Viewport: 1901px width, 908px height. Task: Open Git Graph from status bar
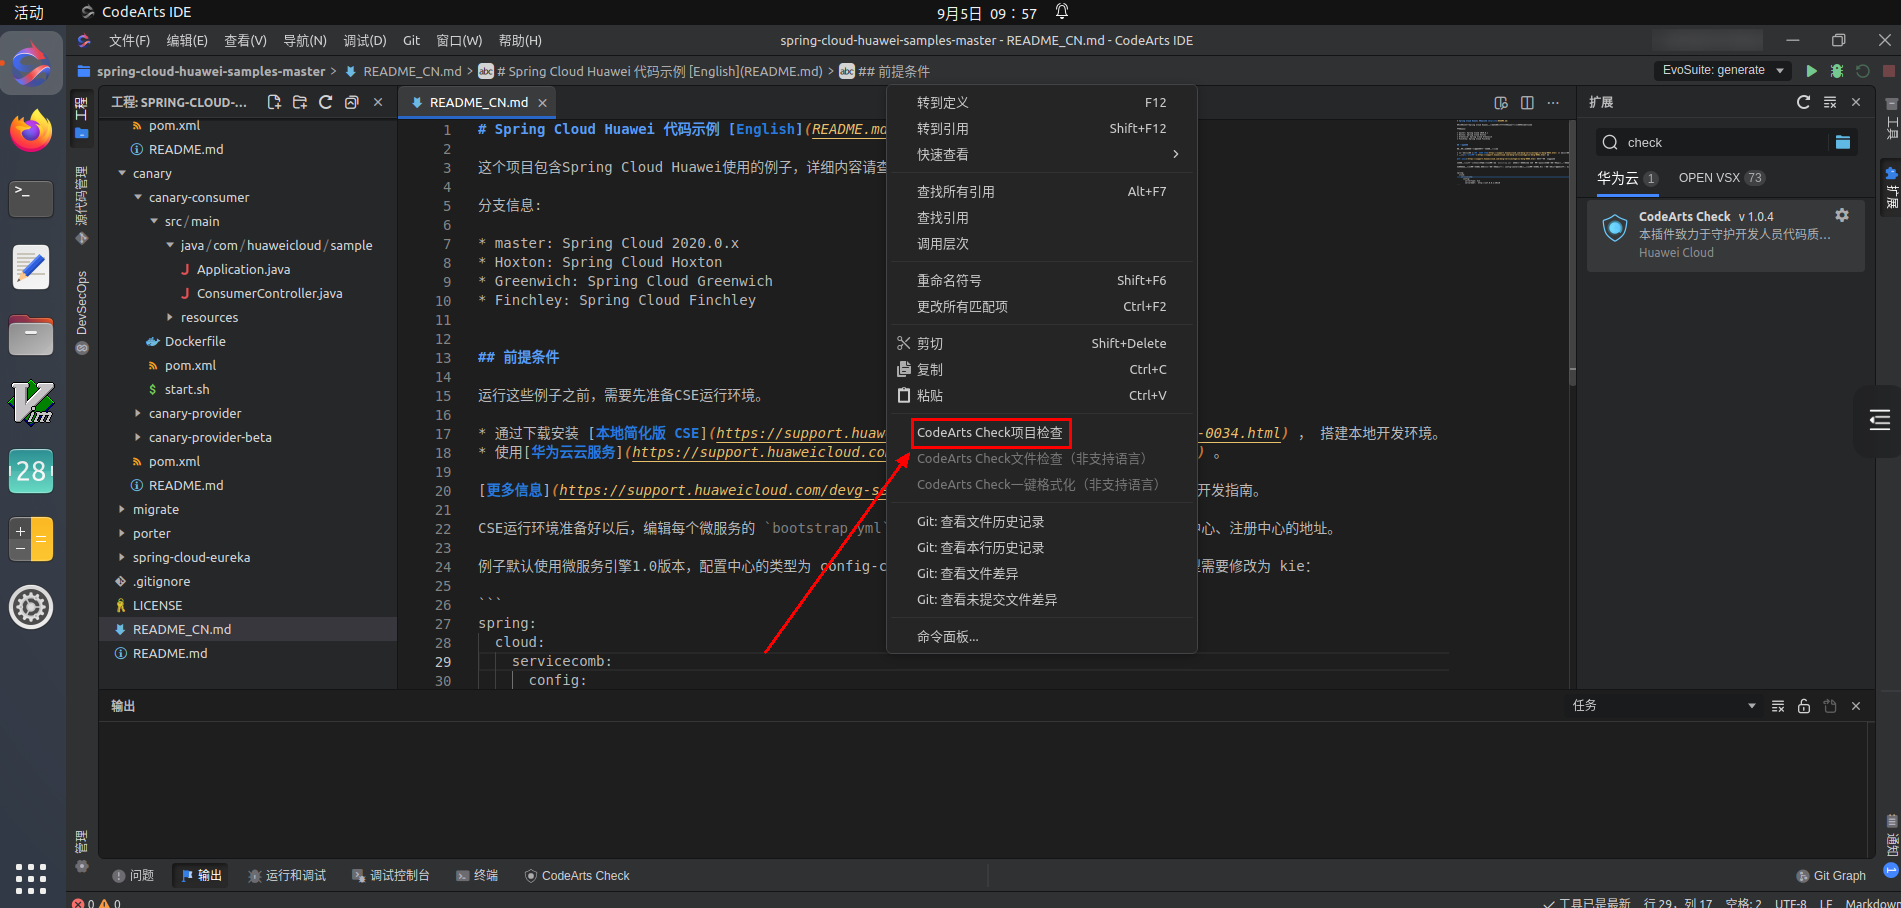tap(1831, 876)
